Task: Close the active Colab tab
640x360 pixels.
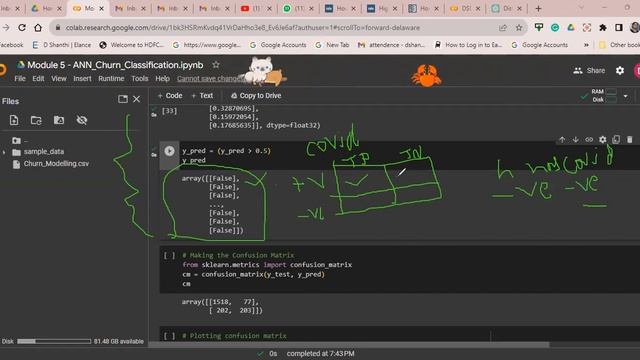Action: coord(102,8)
